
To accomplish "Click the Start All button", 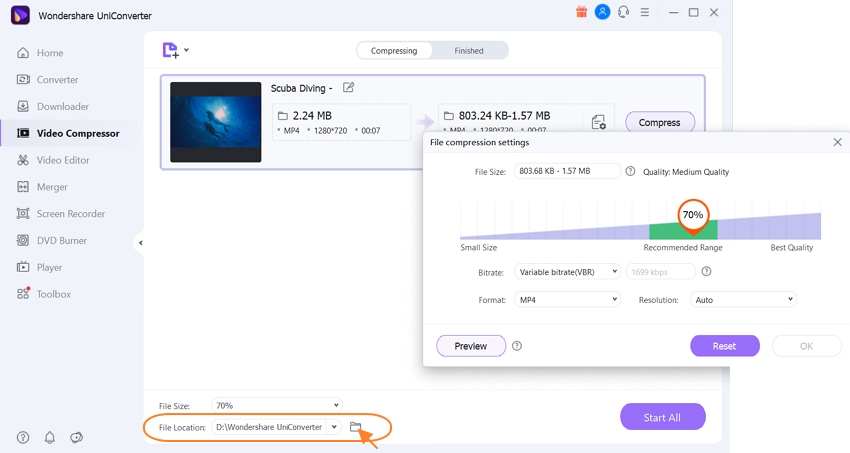I will click(x=662, y=417).
